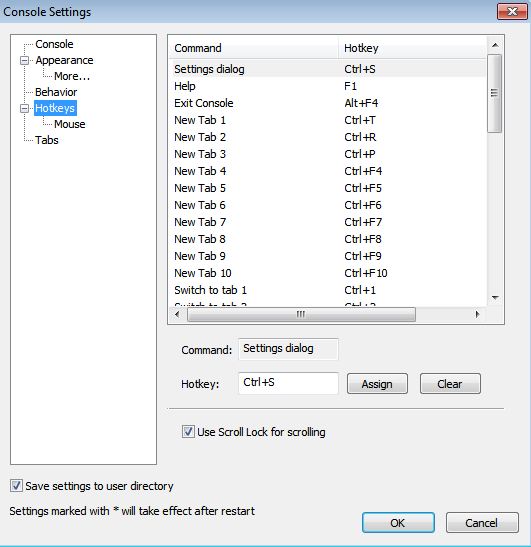Click the Command name field
Image resolution: width=531 pixels, height=547 pixels.
[x=288, y=349]
